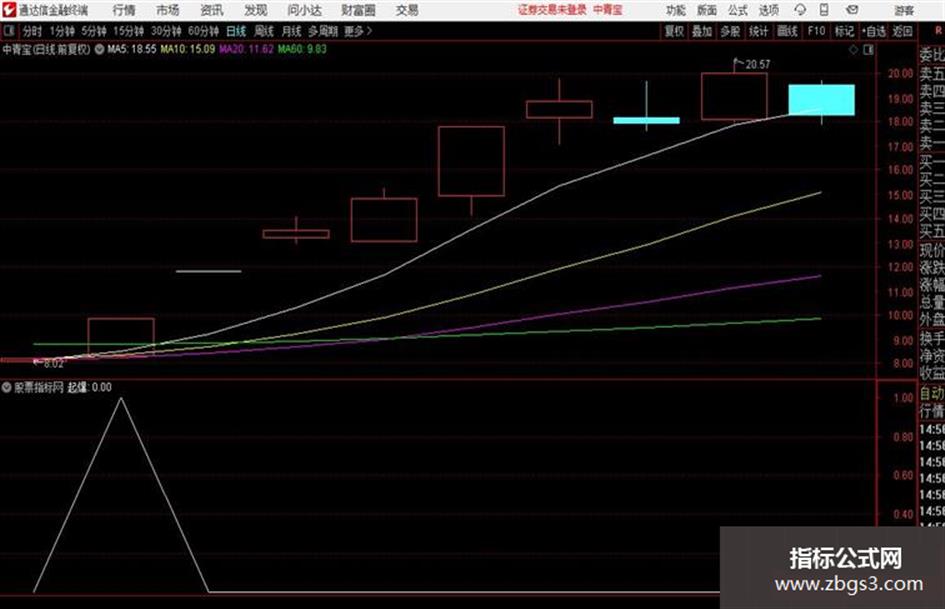Open the 资讯 menu
Viewport: 945px width, 609px height.
pos(212,10)
